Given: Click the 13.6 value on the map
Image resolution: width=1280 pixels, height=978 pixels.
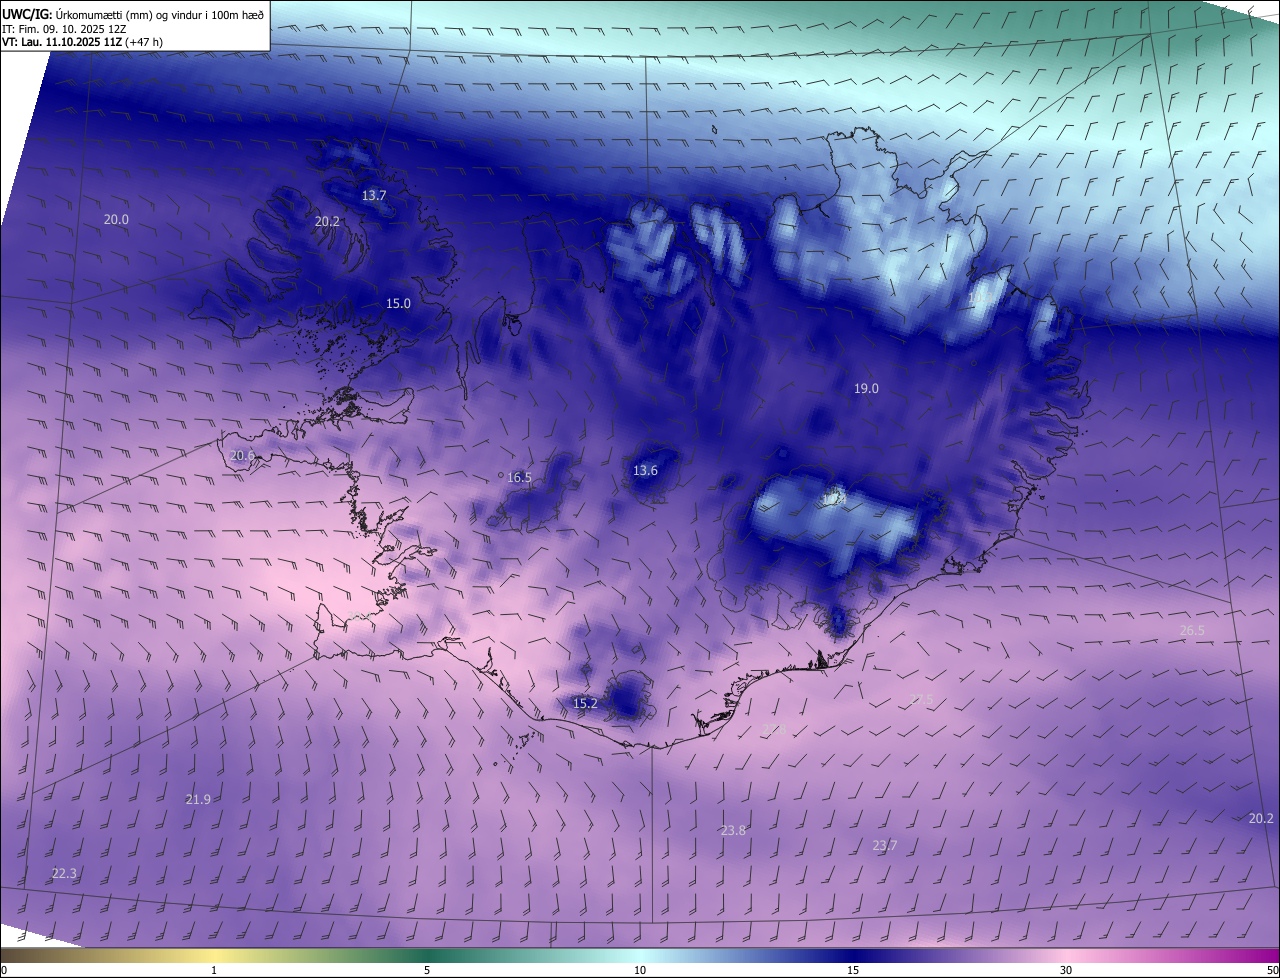Looking at the screenshot, I should (645, 470).
